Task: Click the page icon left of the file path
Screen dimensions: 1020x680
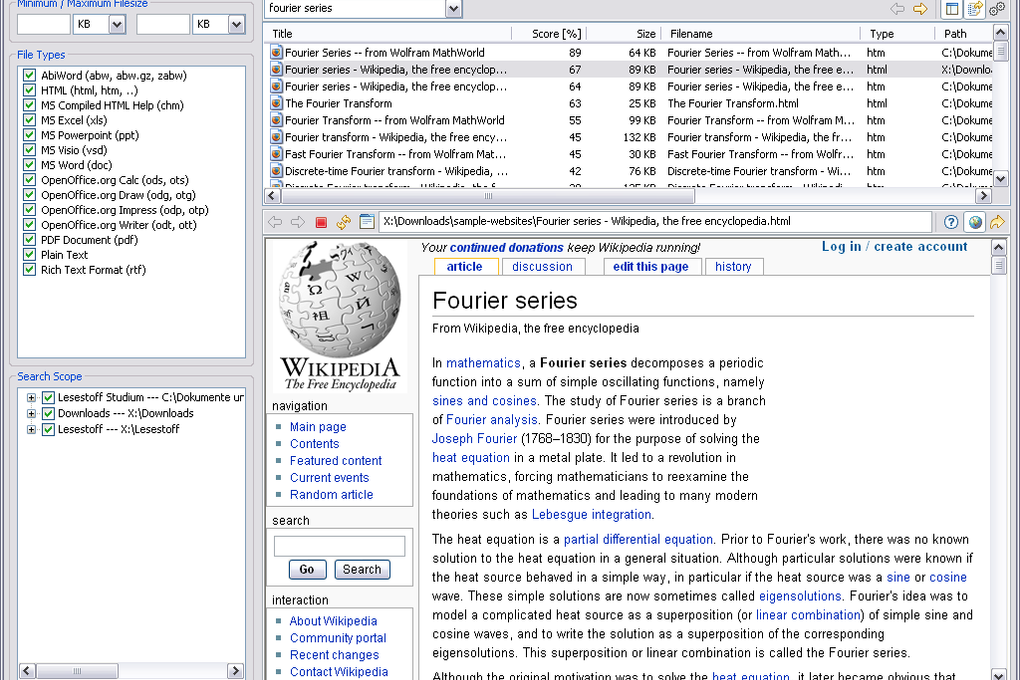Action: click(367, 222)
